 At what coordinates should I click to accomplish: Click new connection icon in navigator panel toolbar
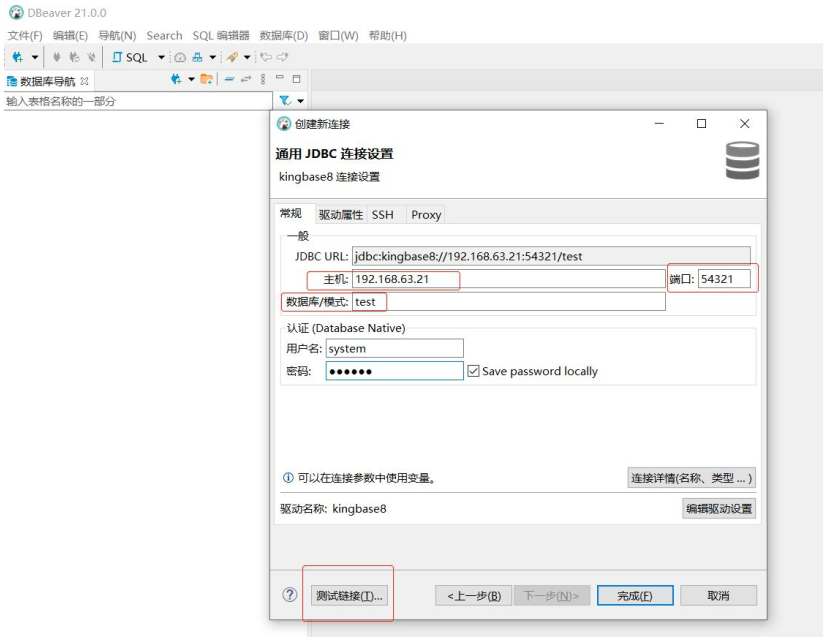pyautogui.click(x=176, y=79)
